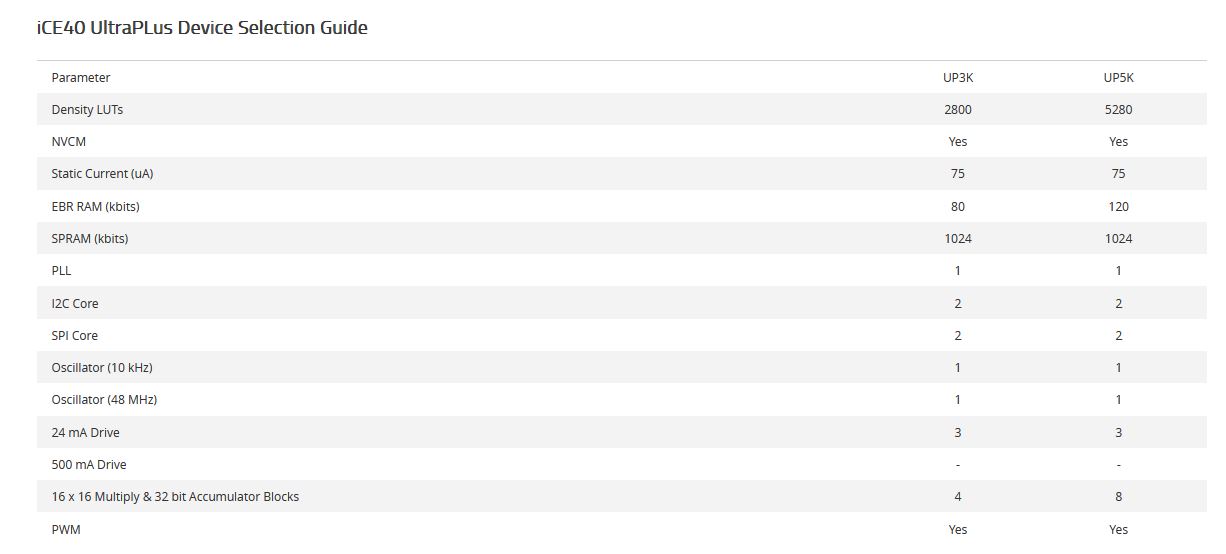
Task: Click the I2C Core row label
Action: pos(75,303)
